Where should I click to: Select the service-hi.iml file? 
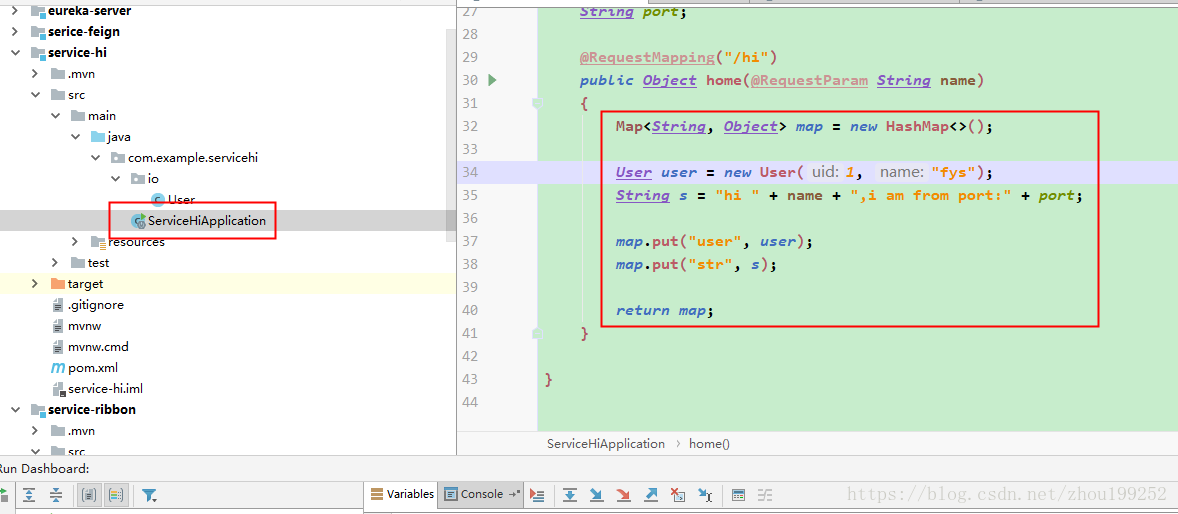tap(105, 389)
